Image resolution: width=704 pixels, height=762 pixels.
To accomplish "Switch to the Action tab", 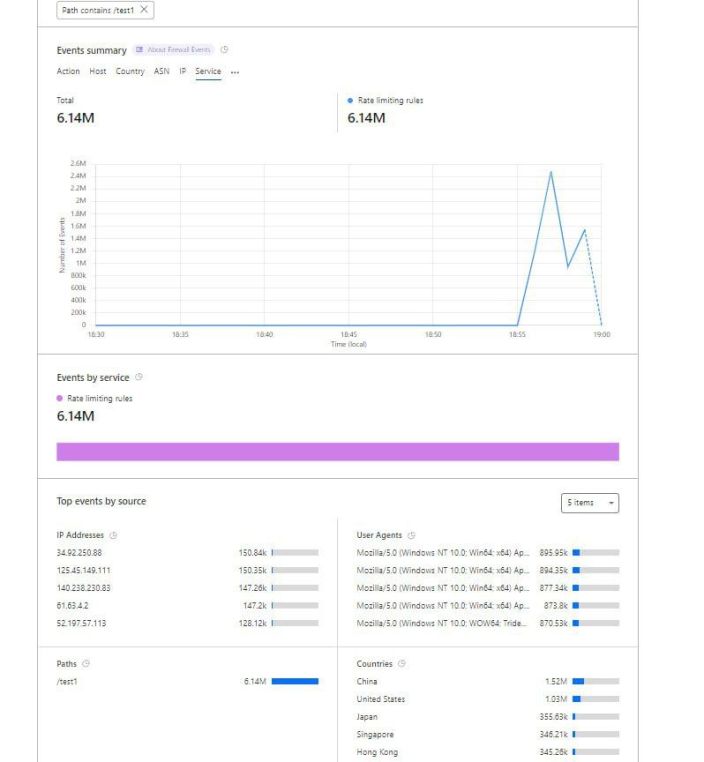I will click(68, 71).
